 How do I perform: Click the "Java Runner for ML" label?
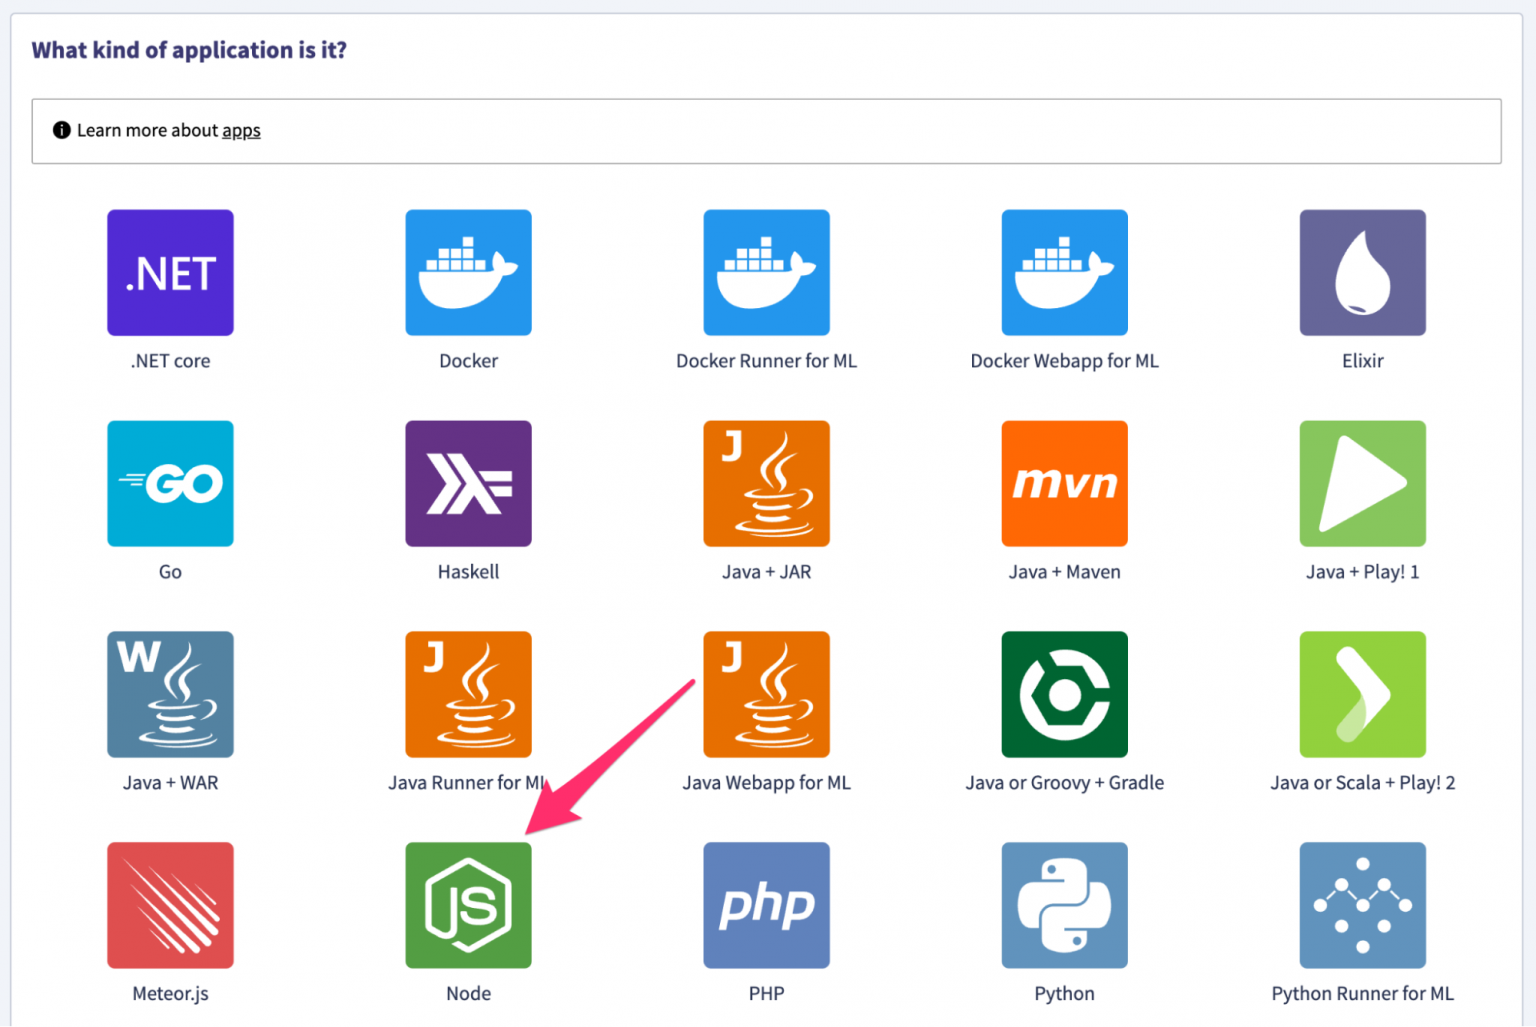pyautogui.click(x=468, y=783)
